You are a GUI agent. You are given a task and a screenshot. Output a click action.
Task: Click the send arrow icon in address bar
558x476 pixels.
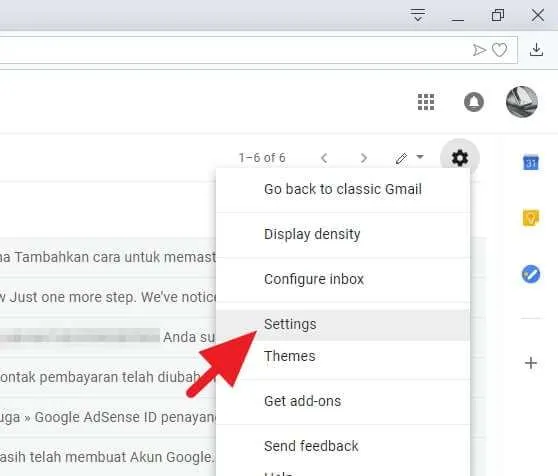(x=479, y=50)
